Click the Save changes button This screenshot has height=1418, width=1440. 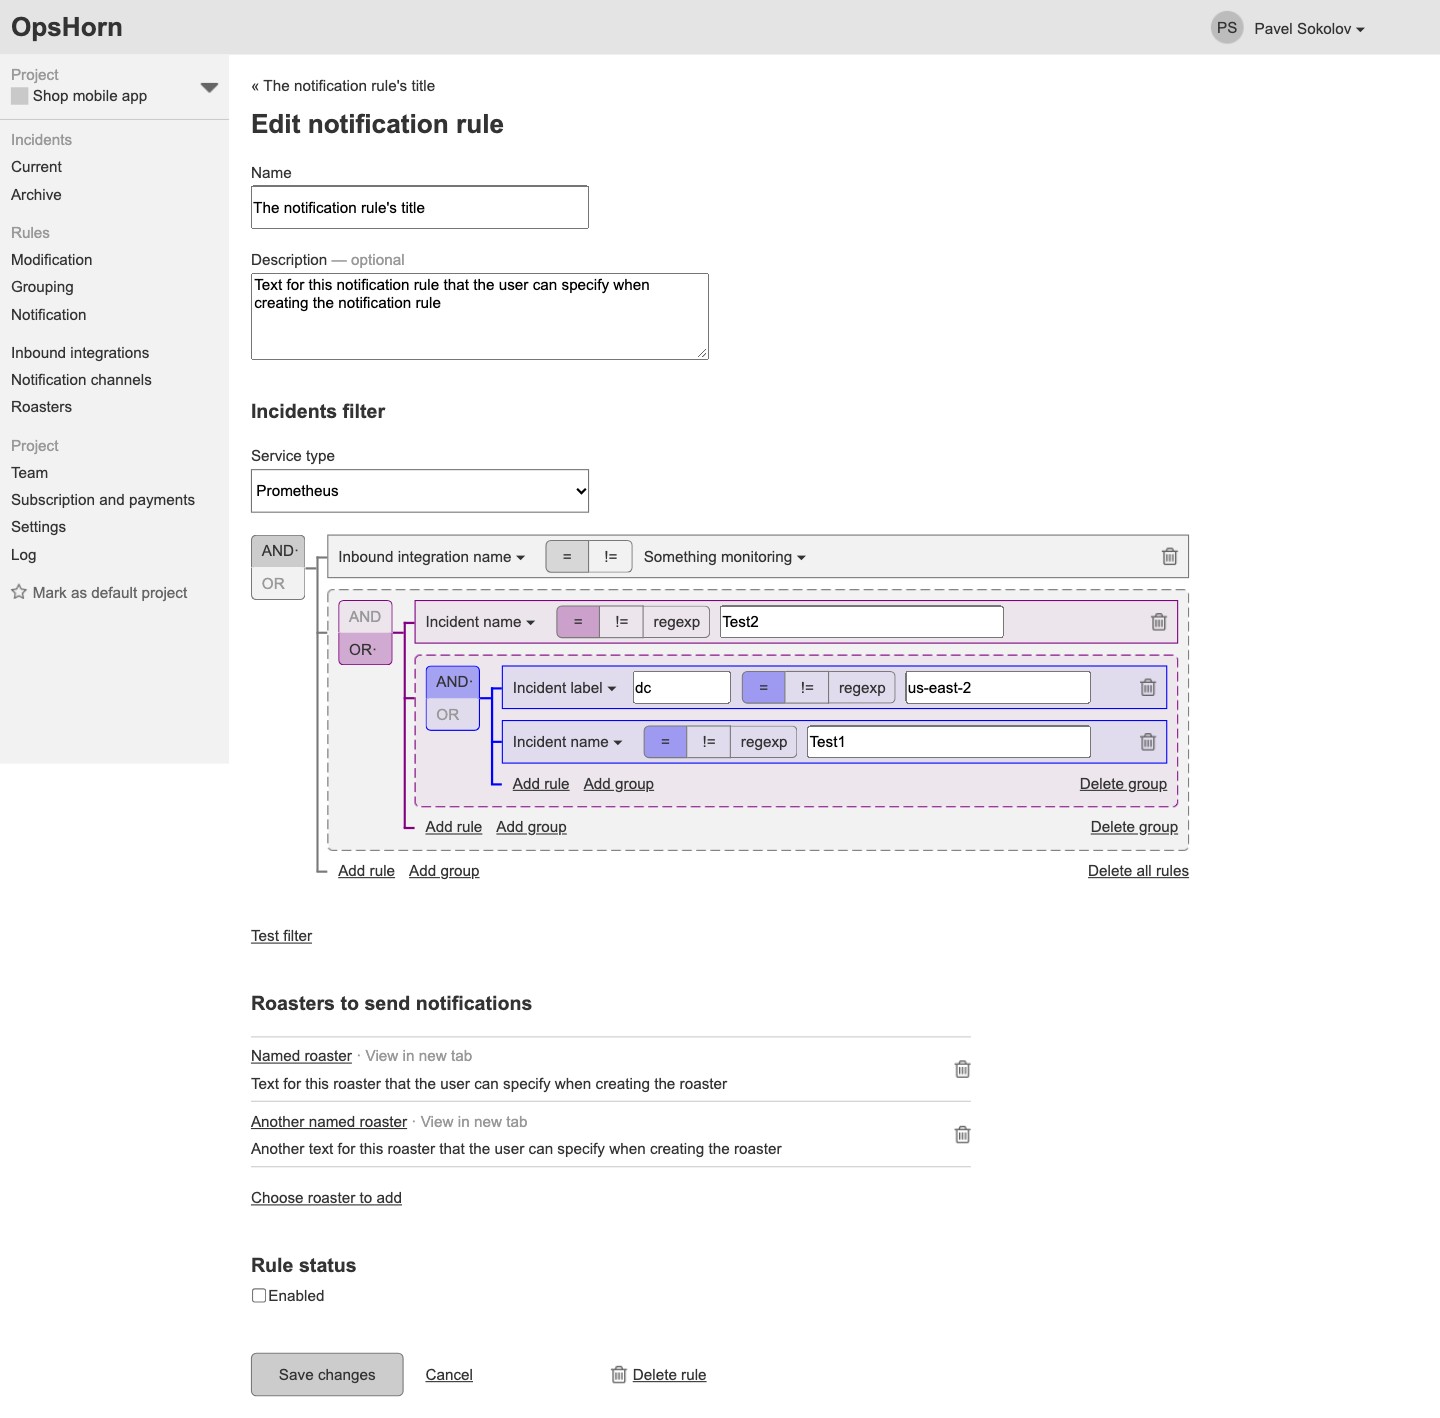tap(327, 1375)
